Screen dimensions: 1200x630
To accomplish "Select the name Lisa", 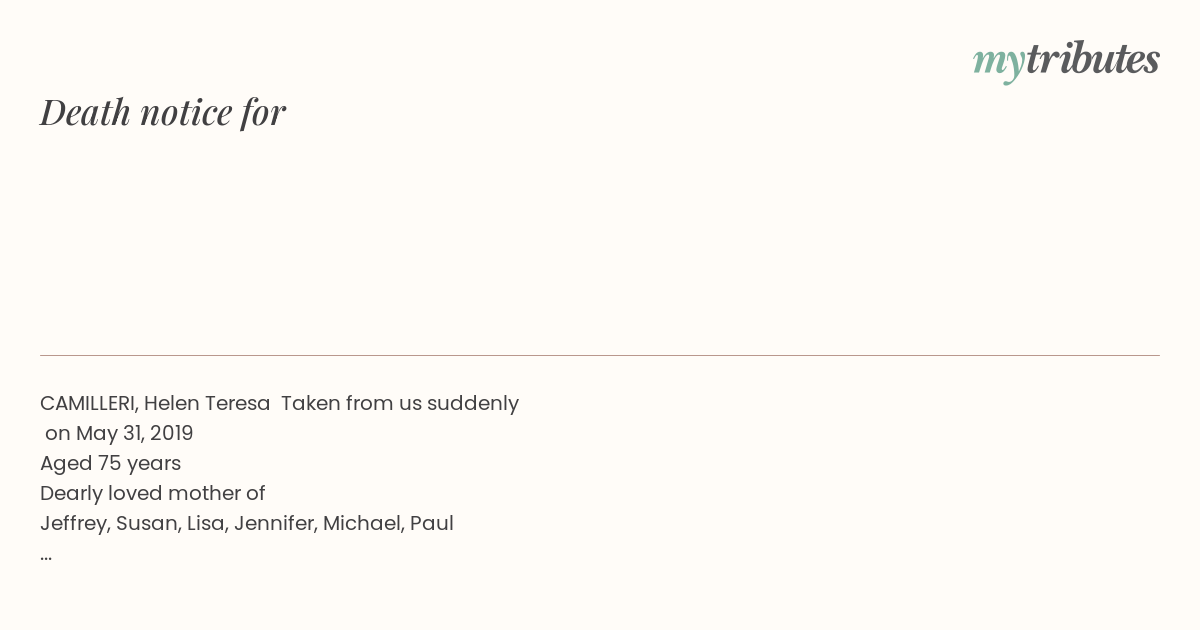I will click(x=207, y=524).
